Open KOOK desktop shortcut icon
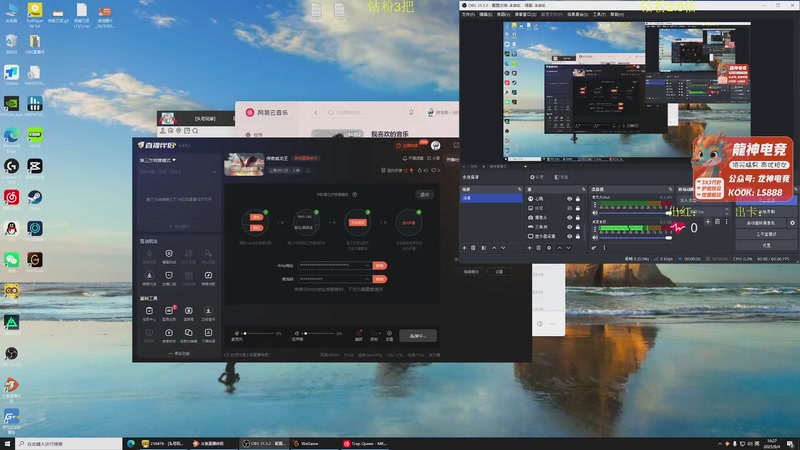 point(35,135)
